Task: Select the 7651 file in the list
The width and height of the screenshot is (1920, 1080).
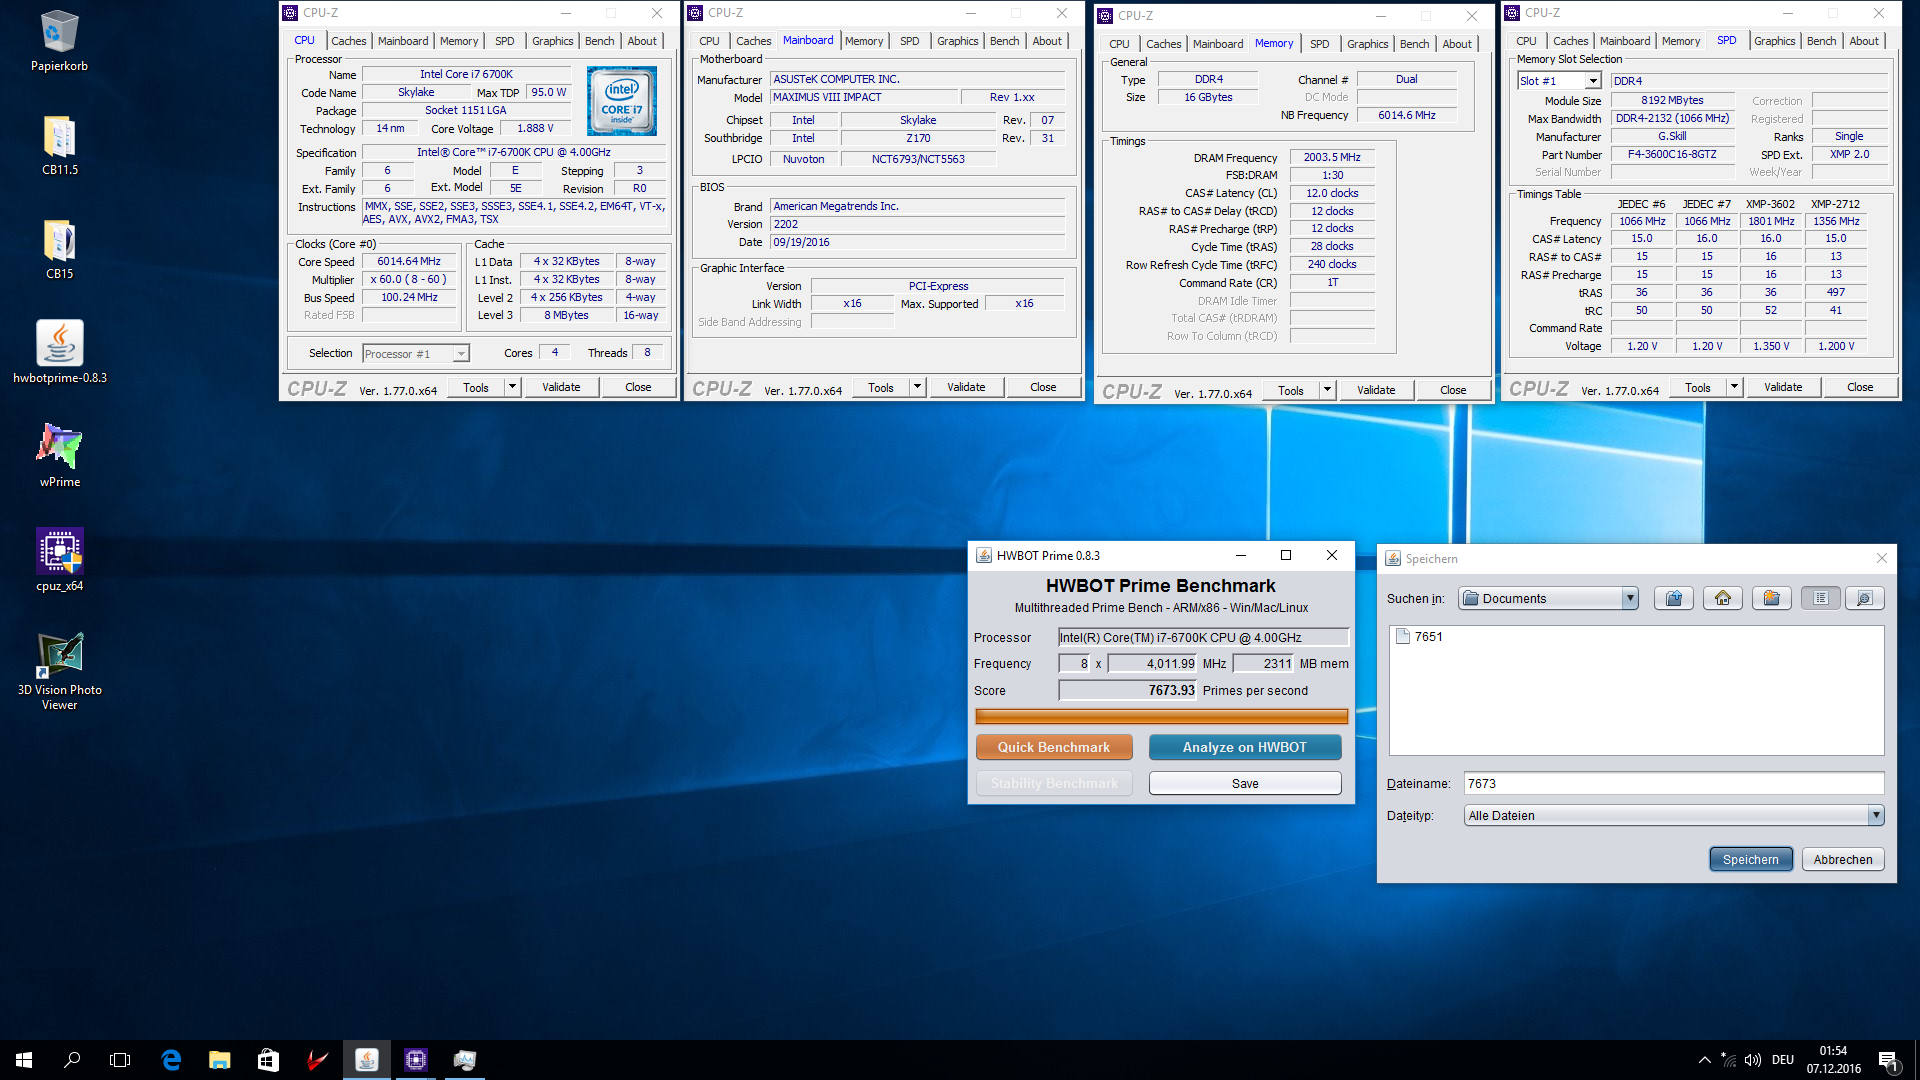Action: point(1419,636)
